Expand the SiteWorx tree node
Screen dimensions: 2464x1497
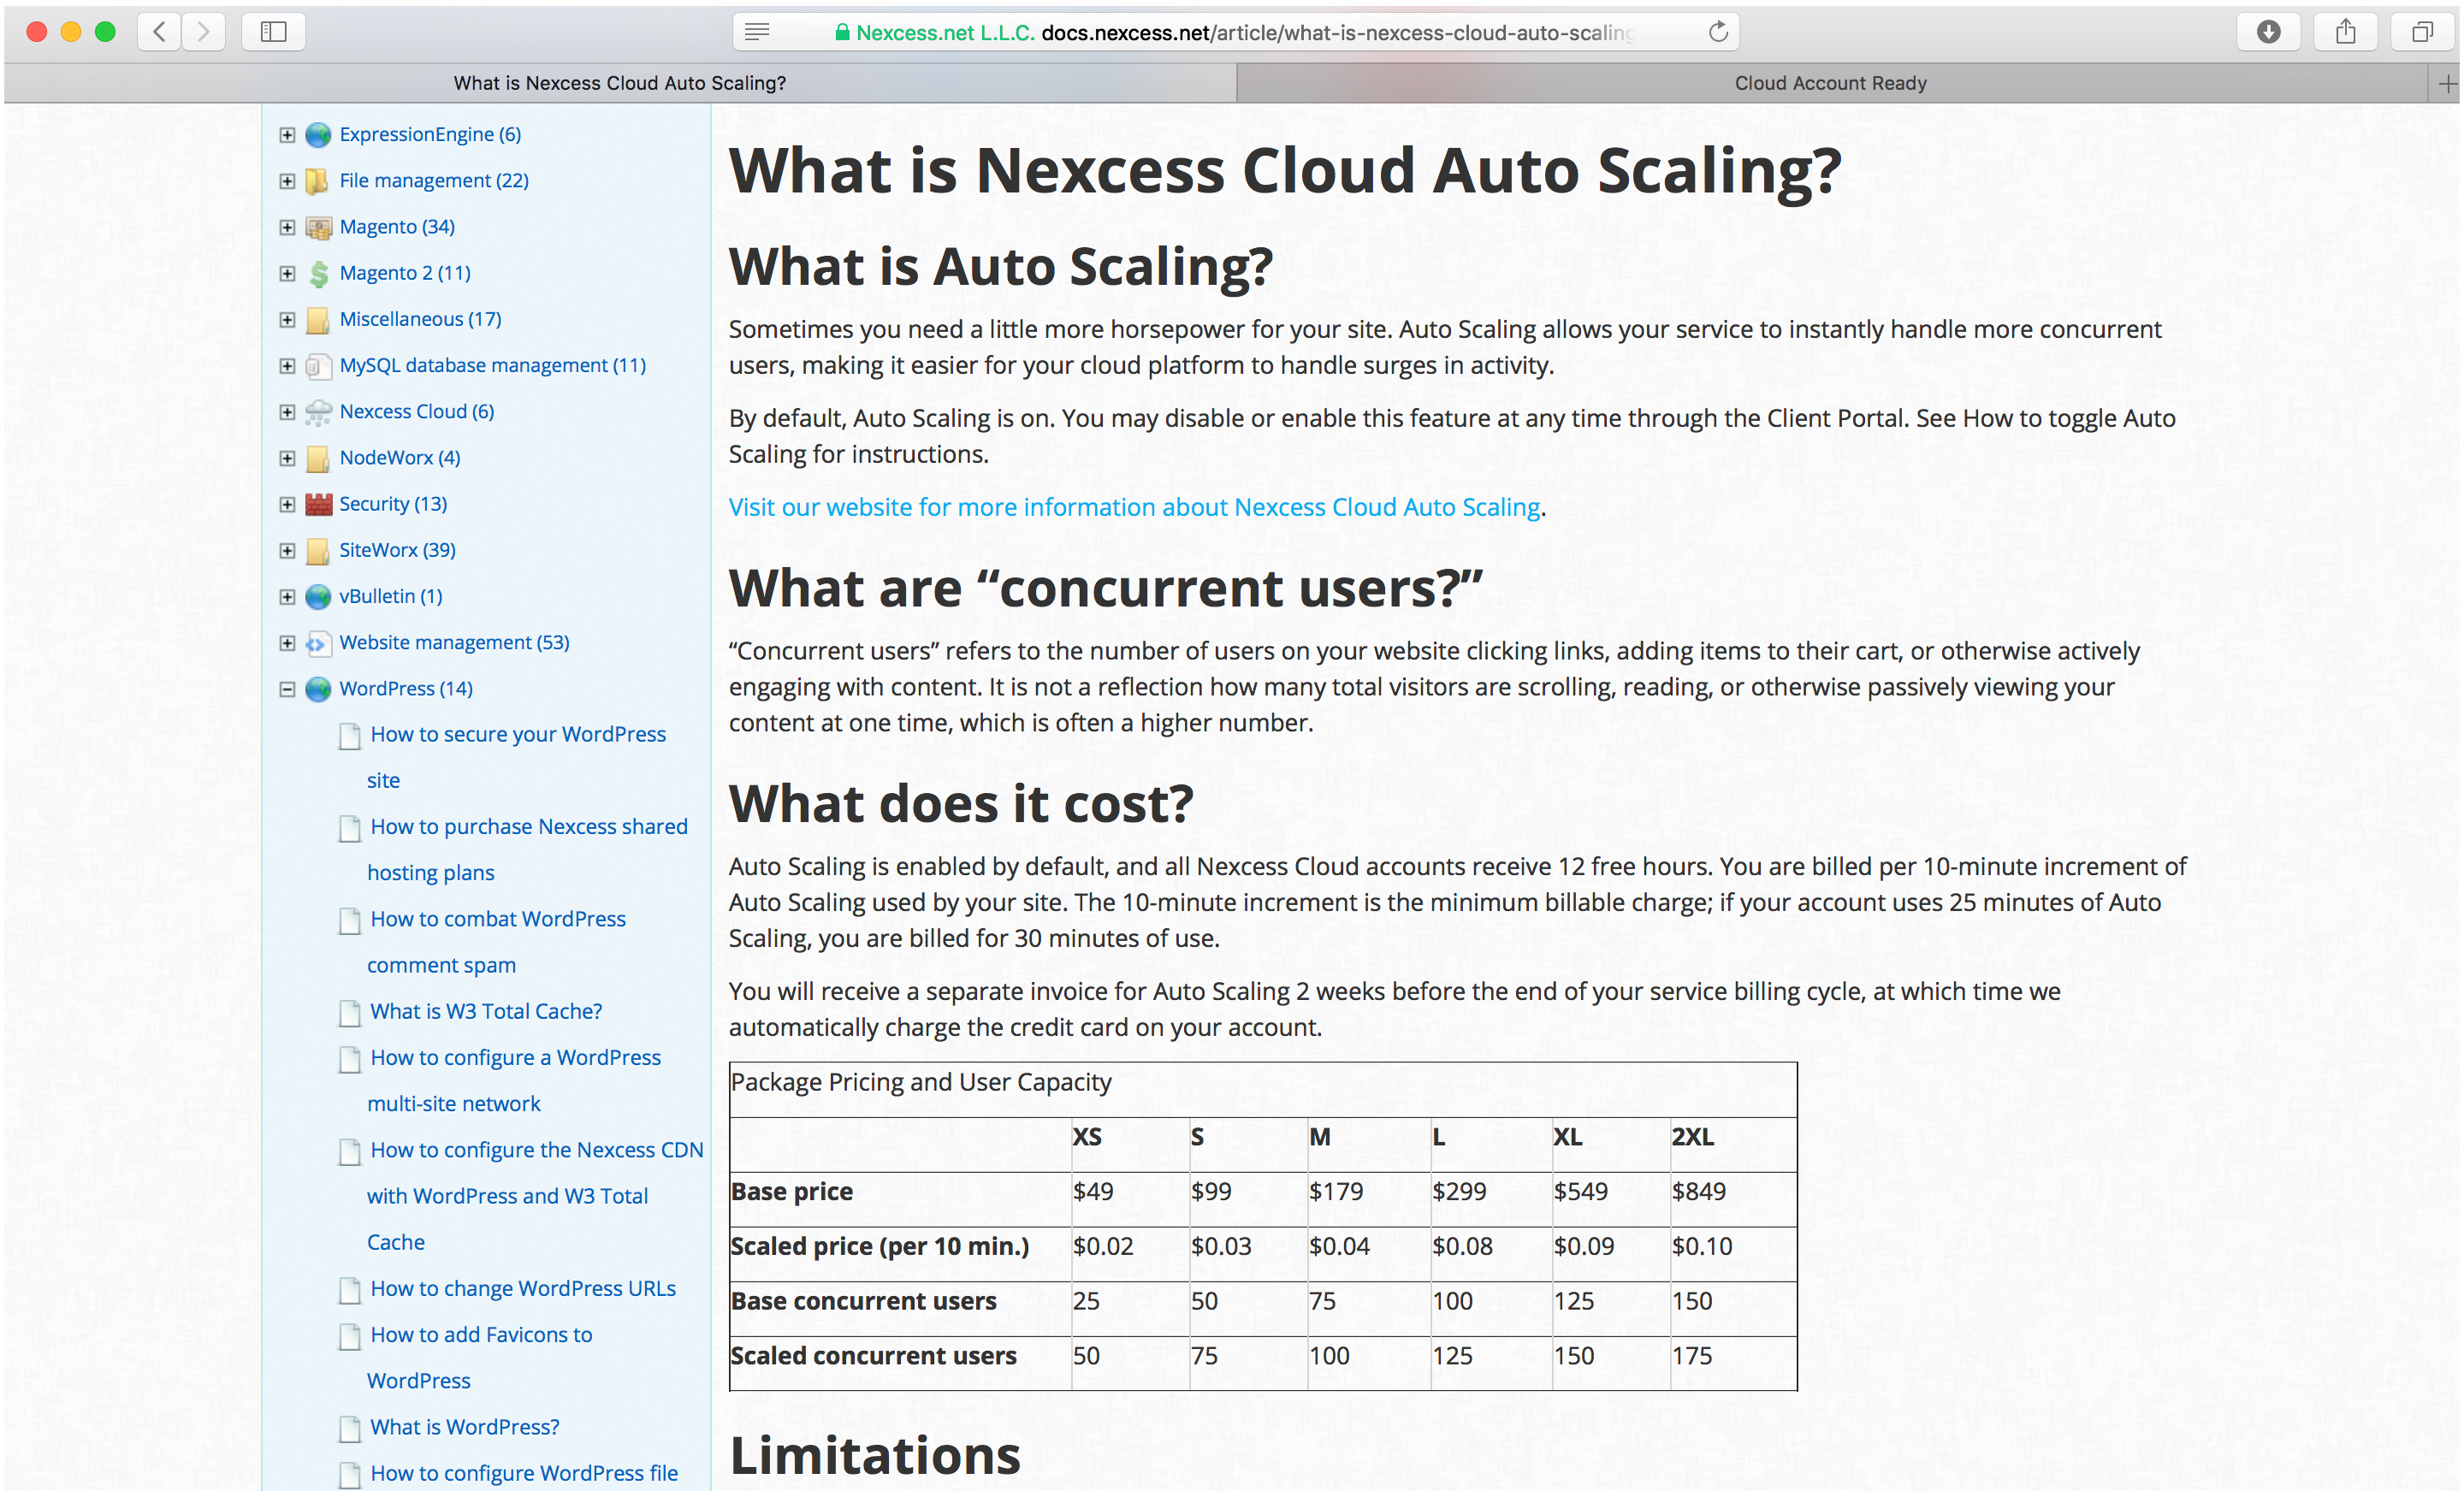coord(287,550)
